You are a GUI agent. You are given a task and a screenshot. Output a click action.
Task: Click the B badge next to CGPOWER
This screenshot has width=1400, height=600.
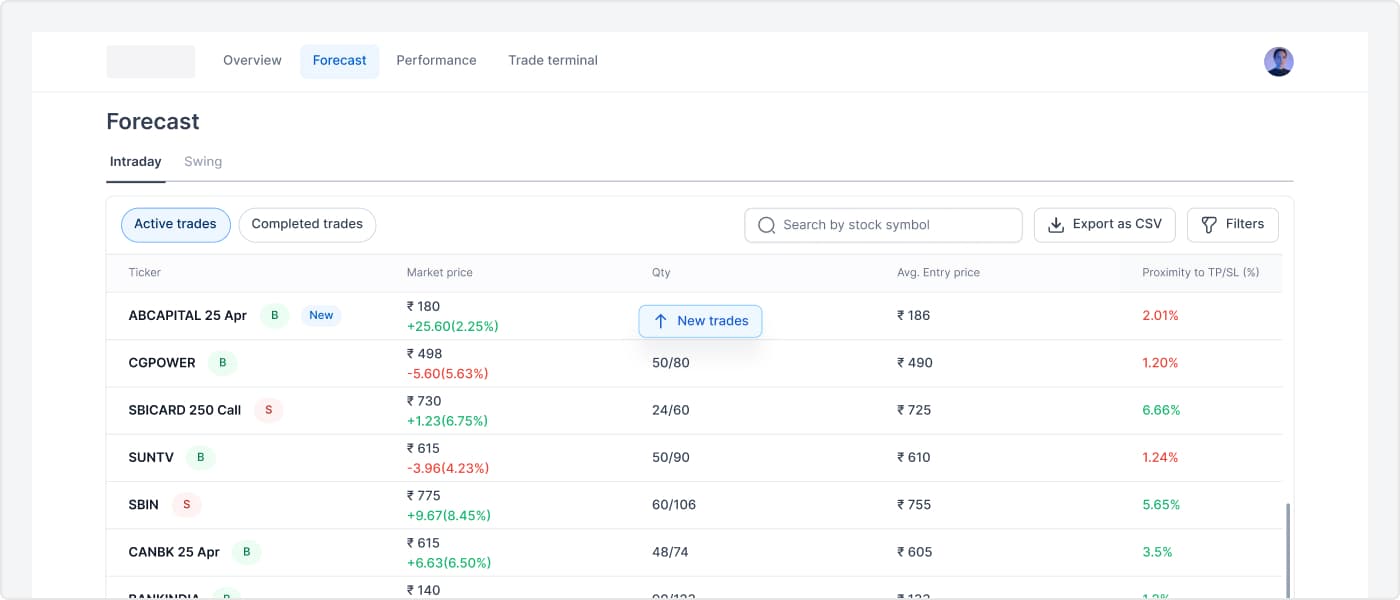coord(222,363)
